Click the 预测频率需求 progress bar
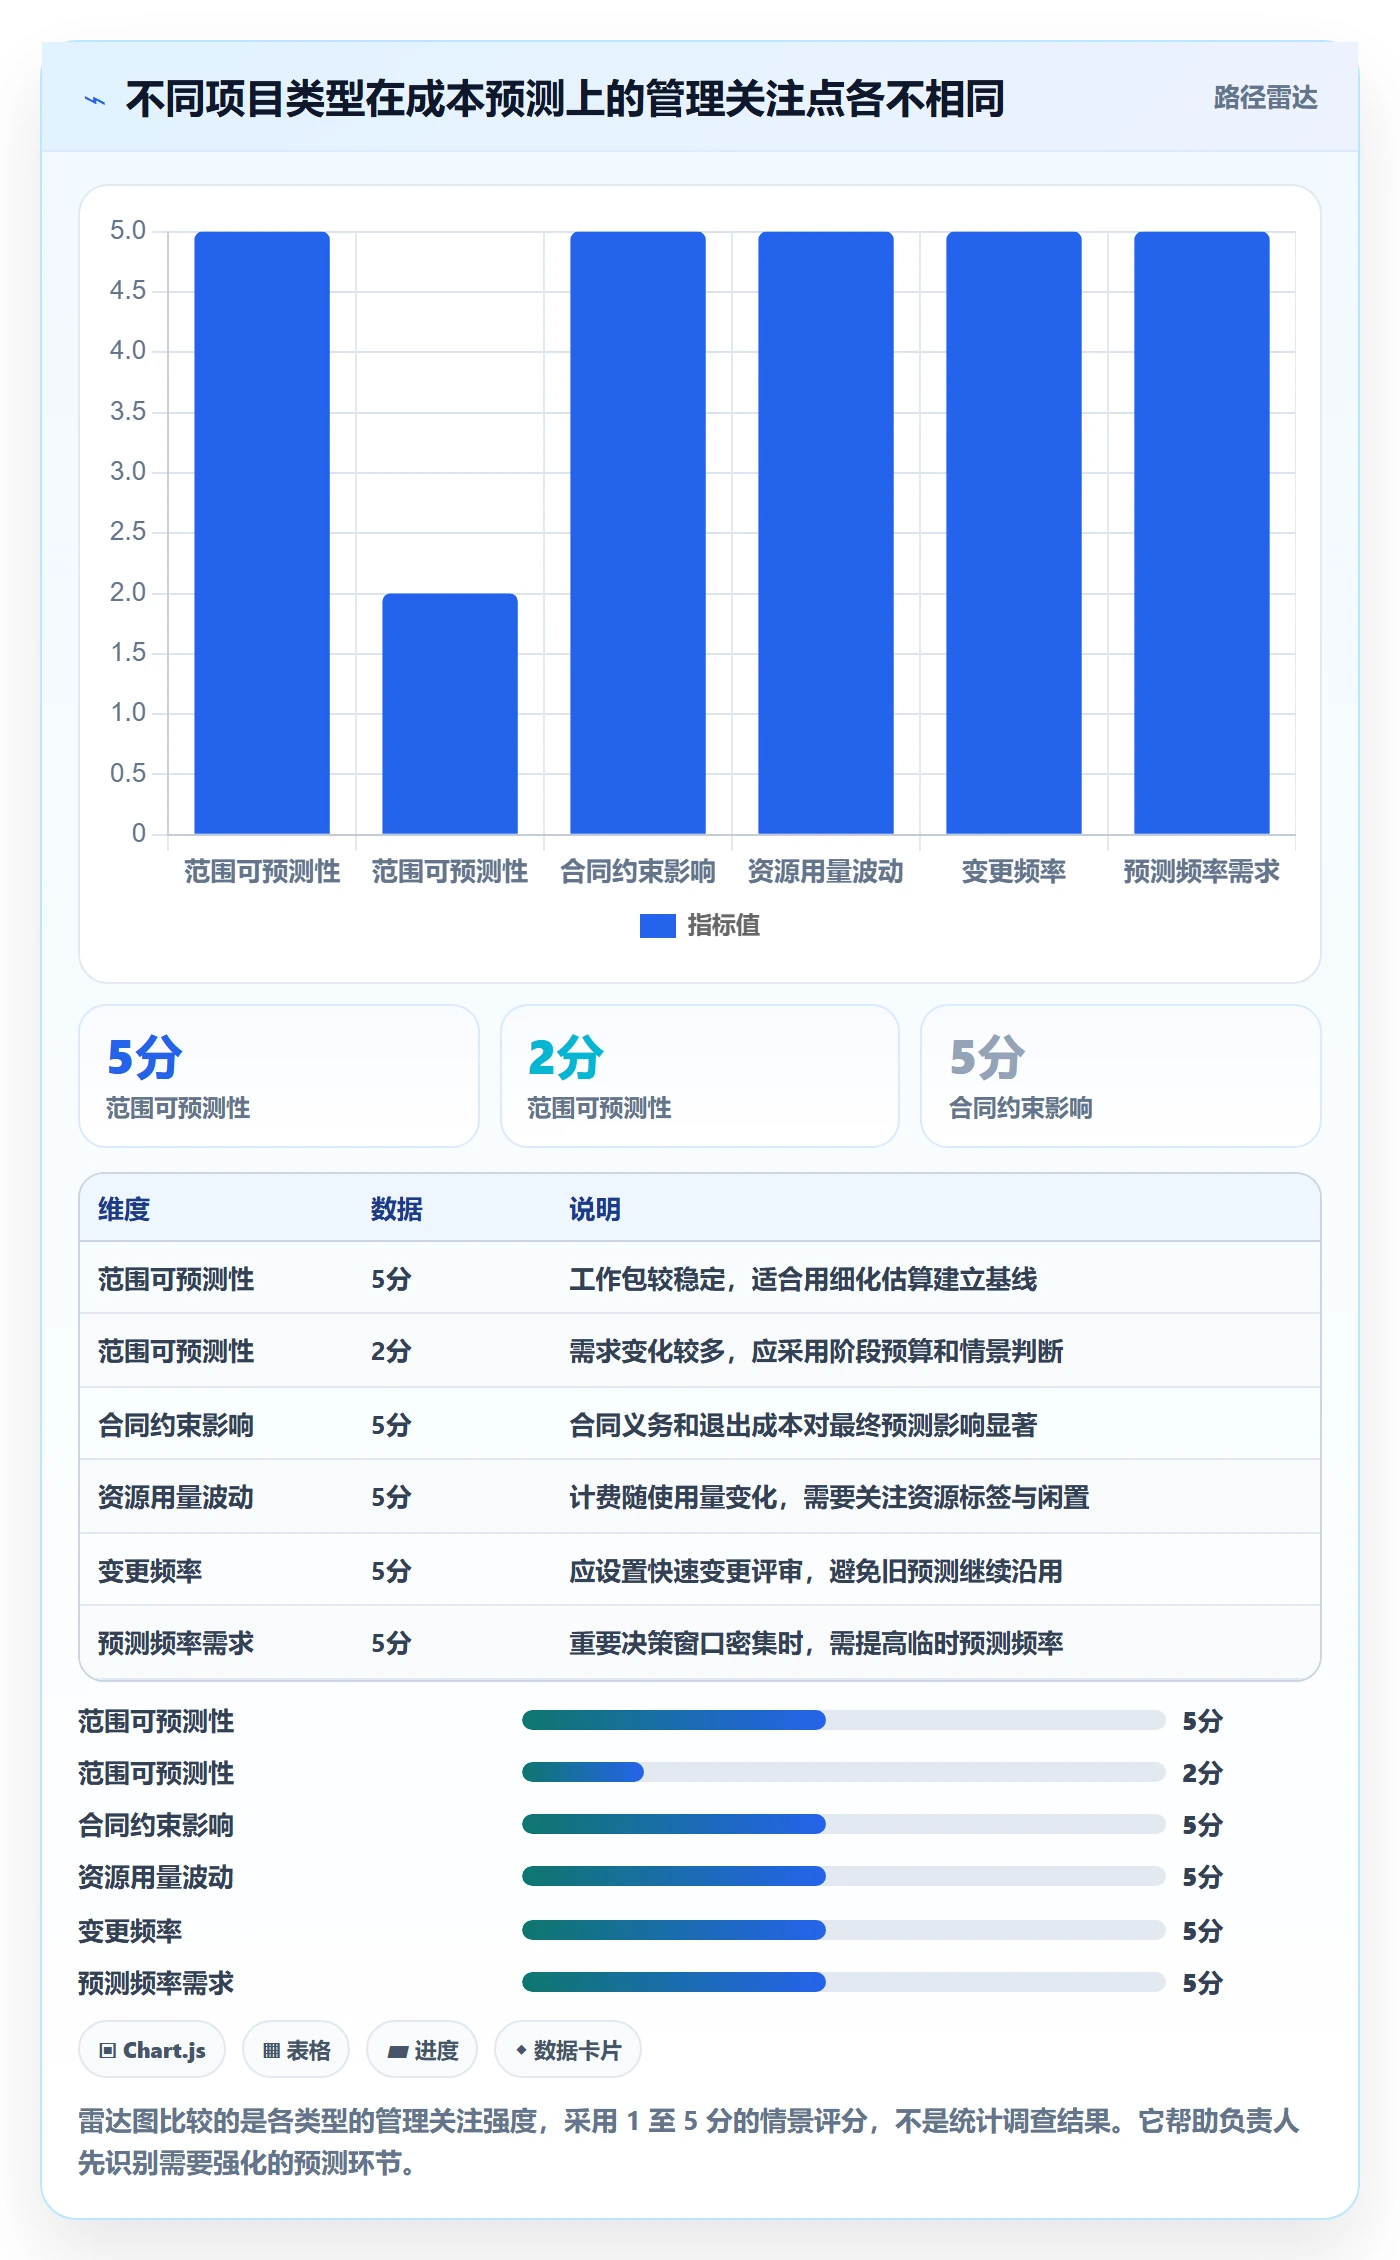This screenshot has width=1400, height=2260. click(844, 1982)
